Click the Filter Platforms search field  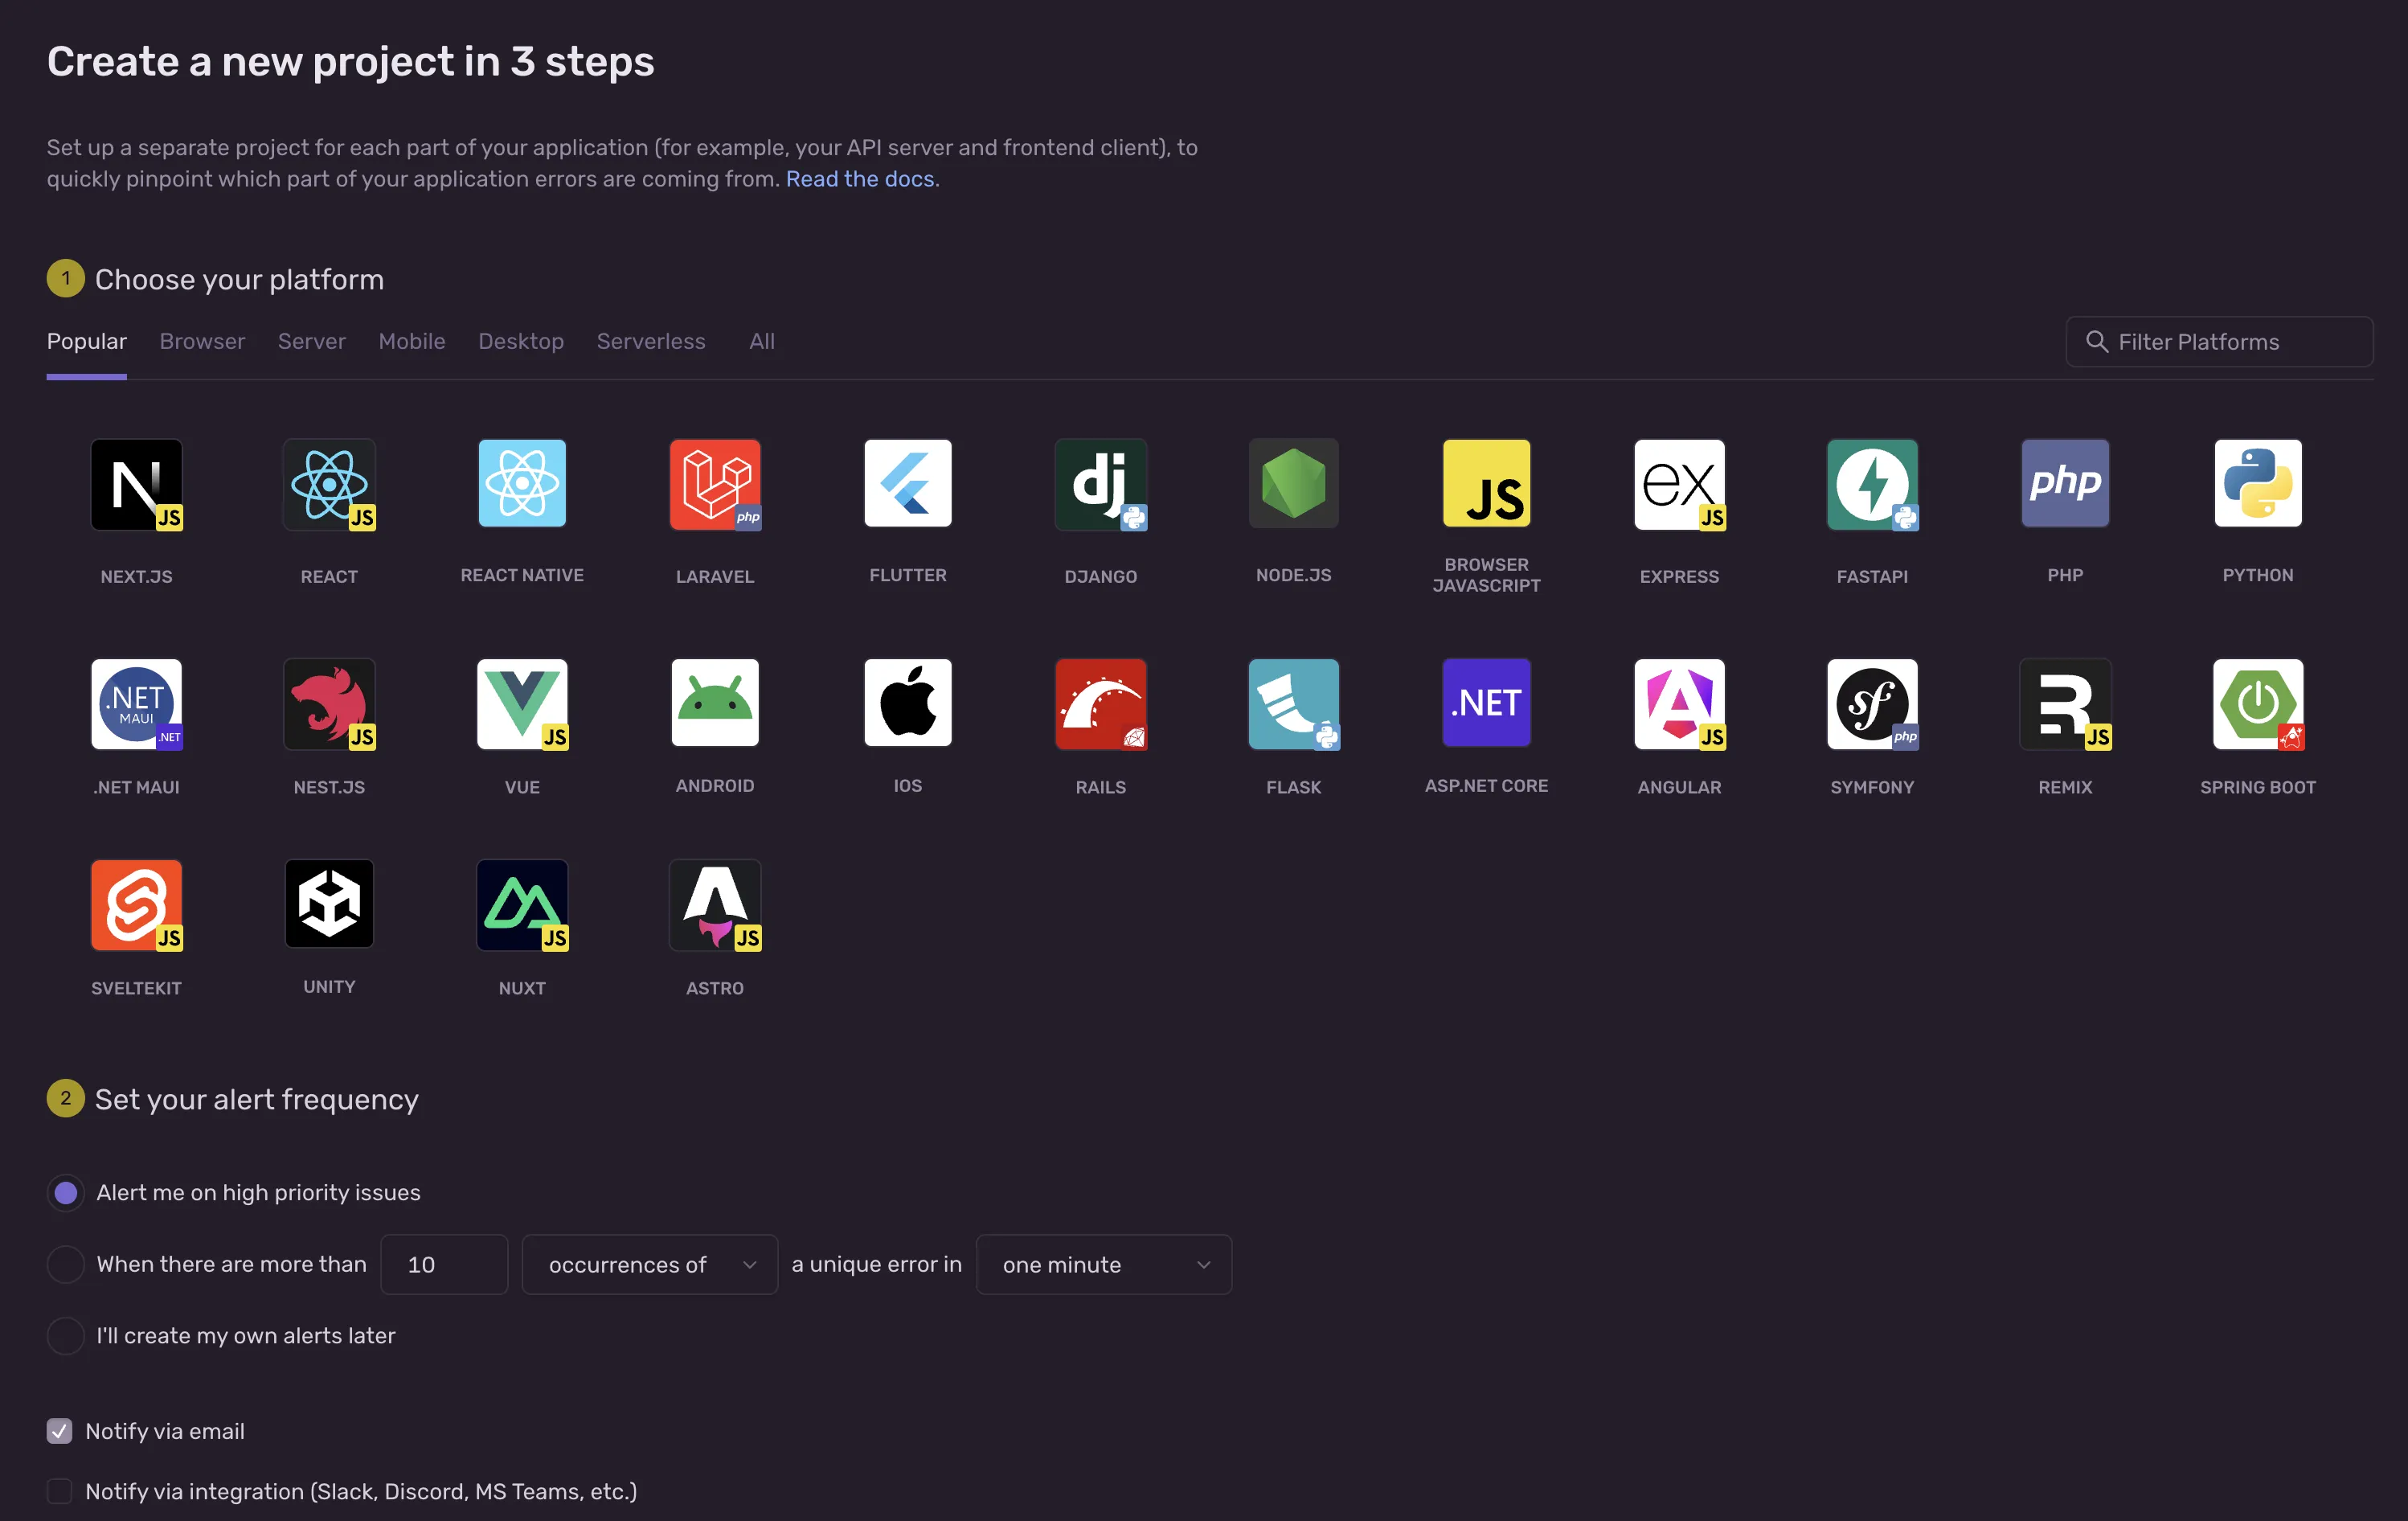click(2220, 342)
